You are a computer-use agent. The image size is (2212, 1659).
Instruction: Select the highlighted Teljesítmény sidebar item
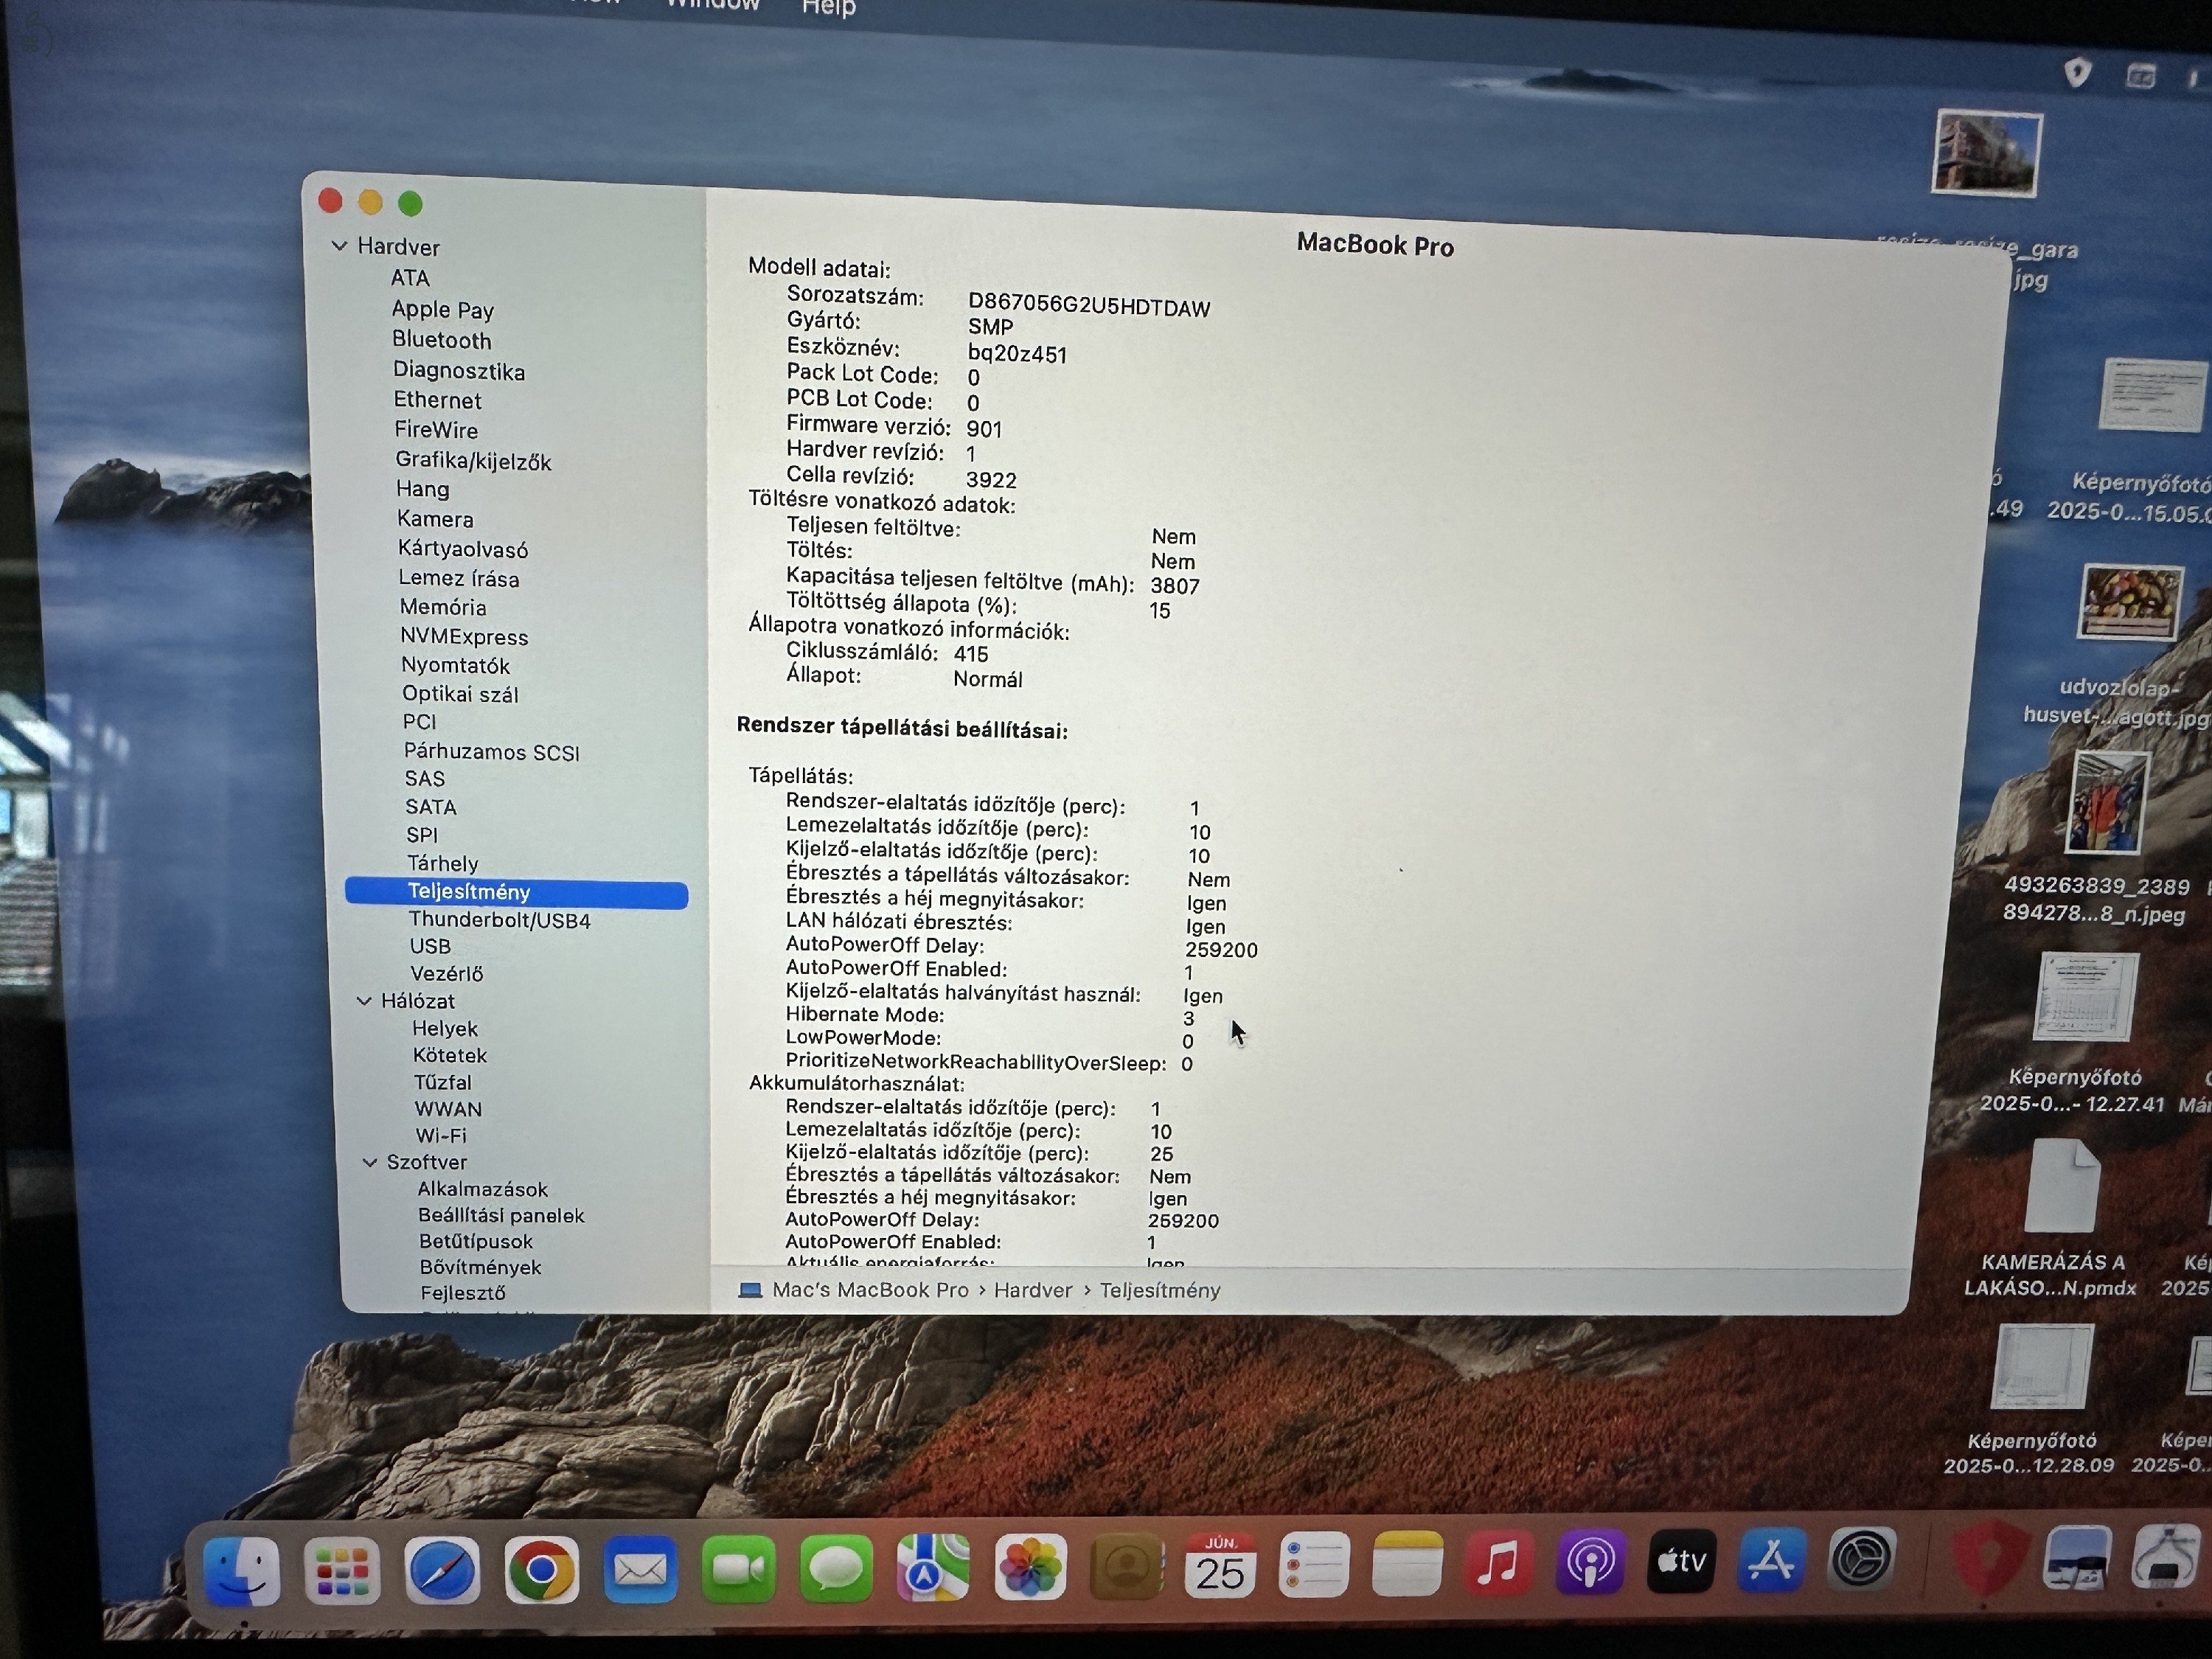(516, 892)
